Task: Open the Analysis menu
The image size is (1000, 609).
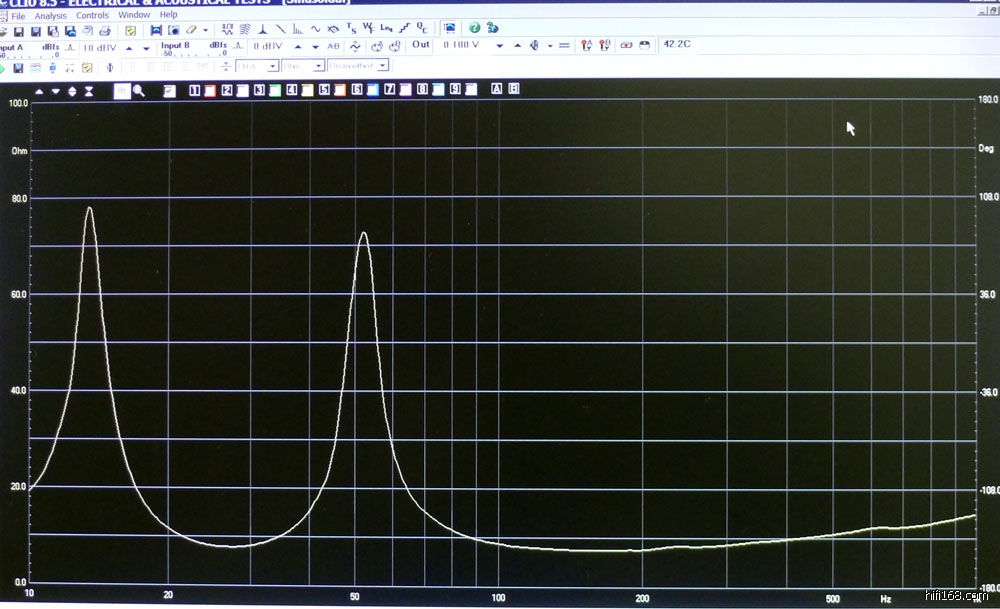Action: coord(50,16)
